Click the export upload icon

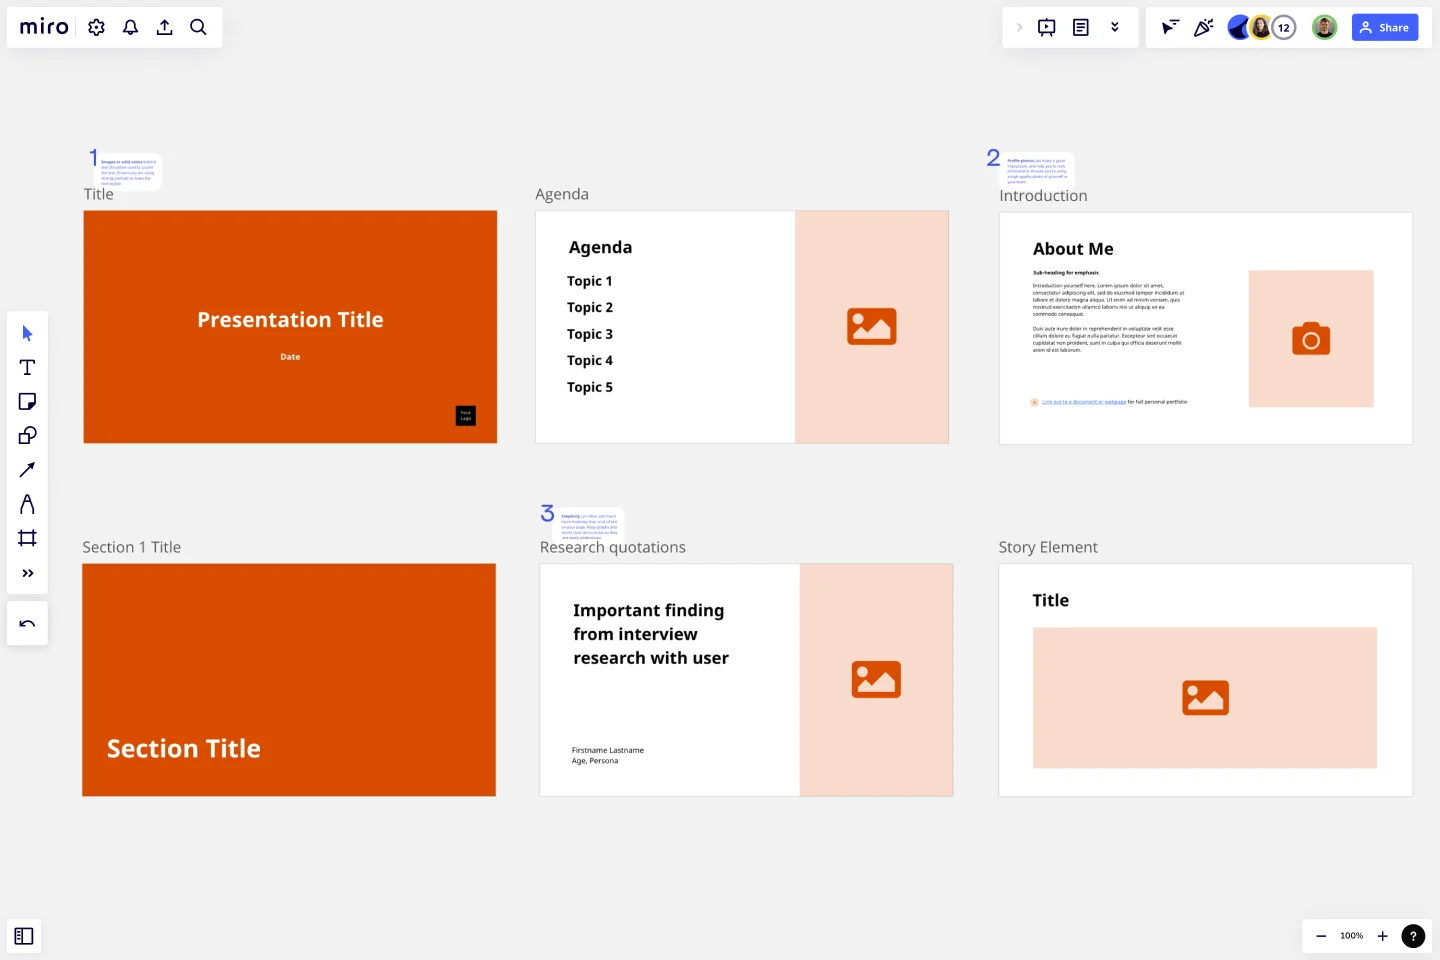164,27
